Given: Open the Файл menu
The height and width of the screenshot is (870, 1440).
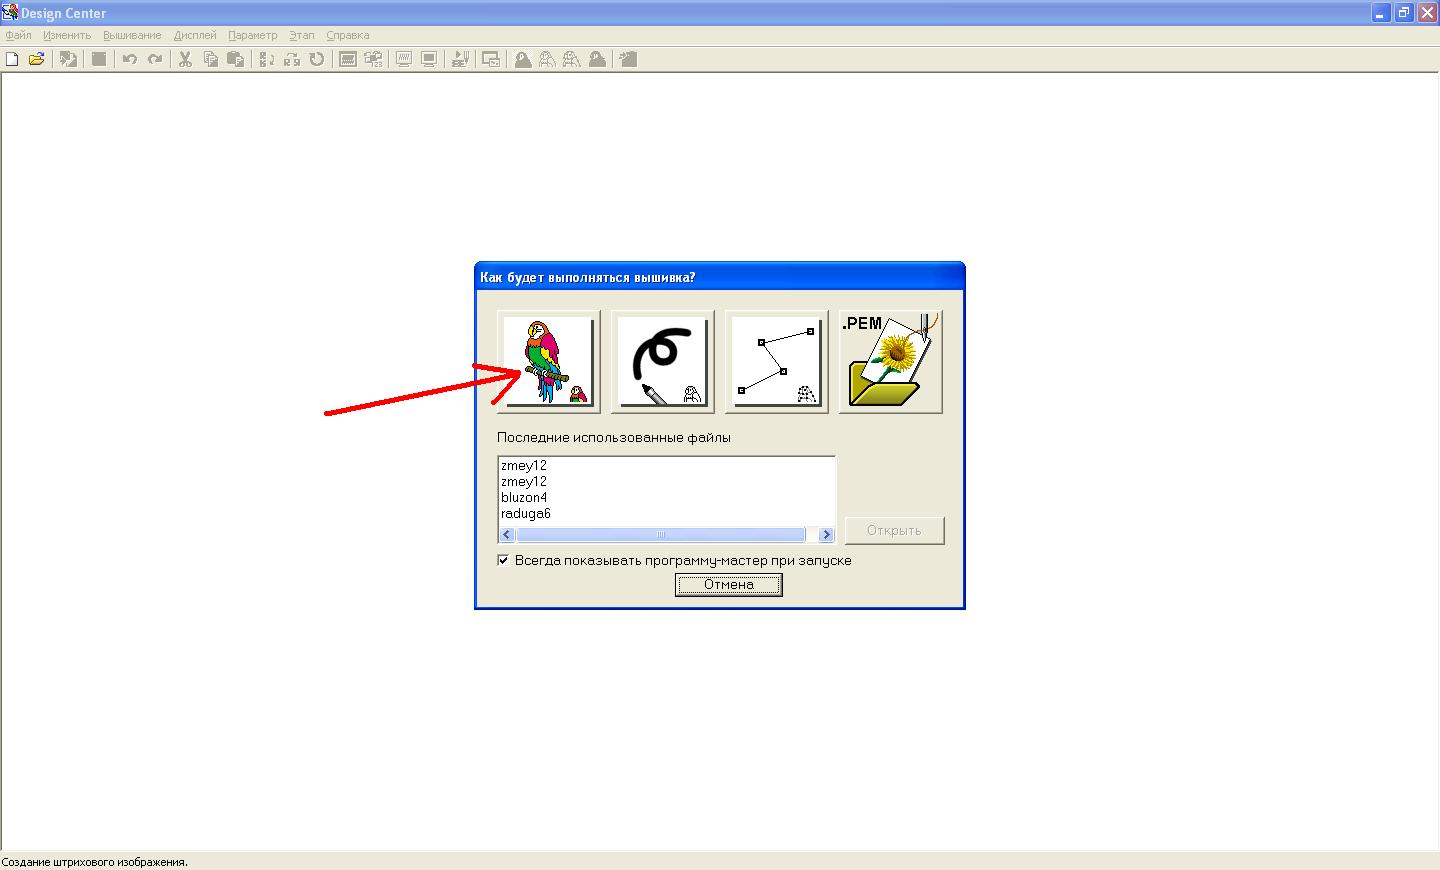Looking at the screenshot, I should [x=18, y=35].
